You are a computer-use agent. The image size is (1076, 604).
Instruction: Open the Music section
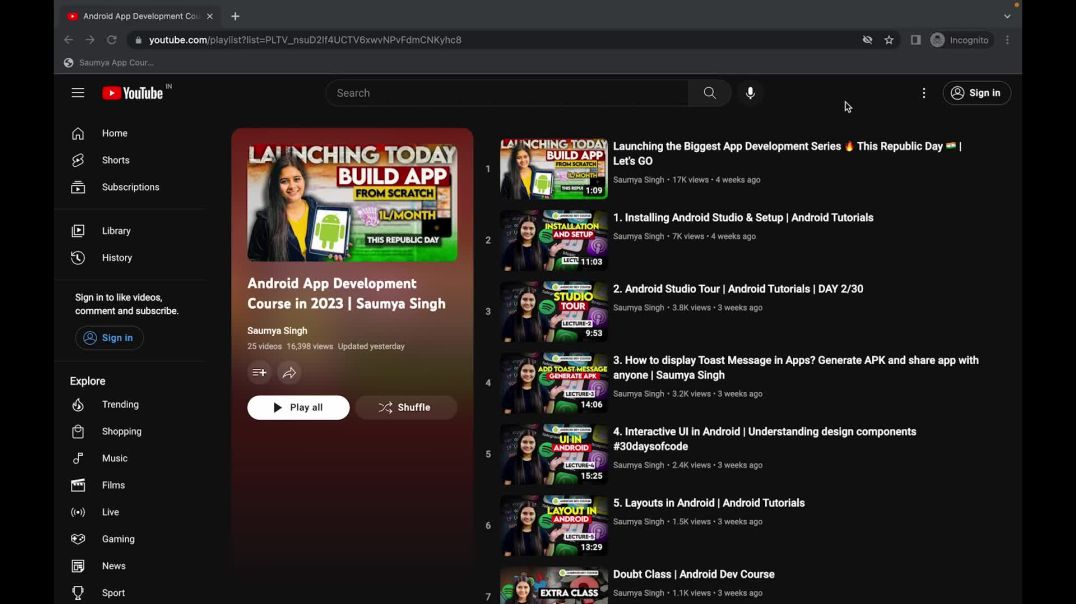coord(114,458)
